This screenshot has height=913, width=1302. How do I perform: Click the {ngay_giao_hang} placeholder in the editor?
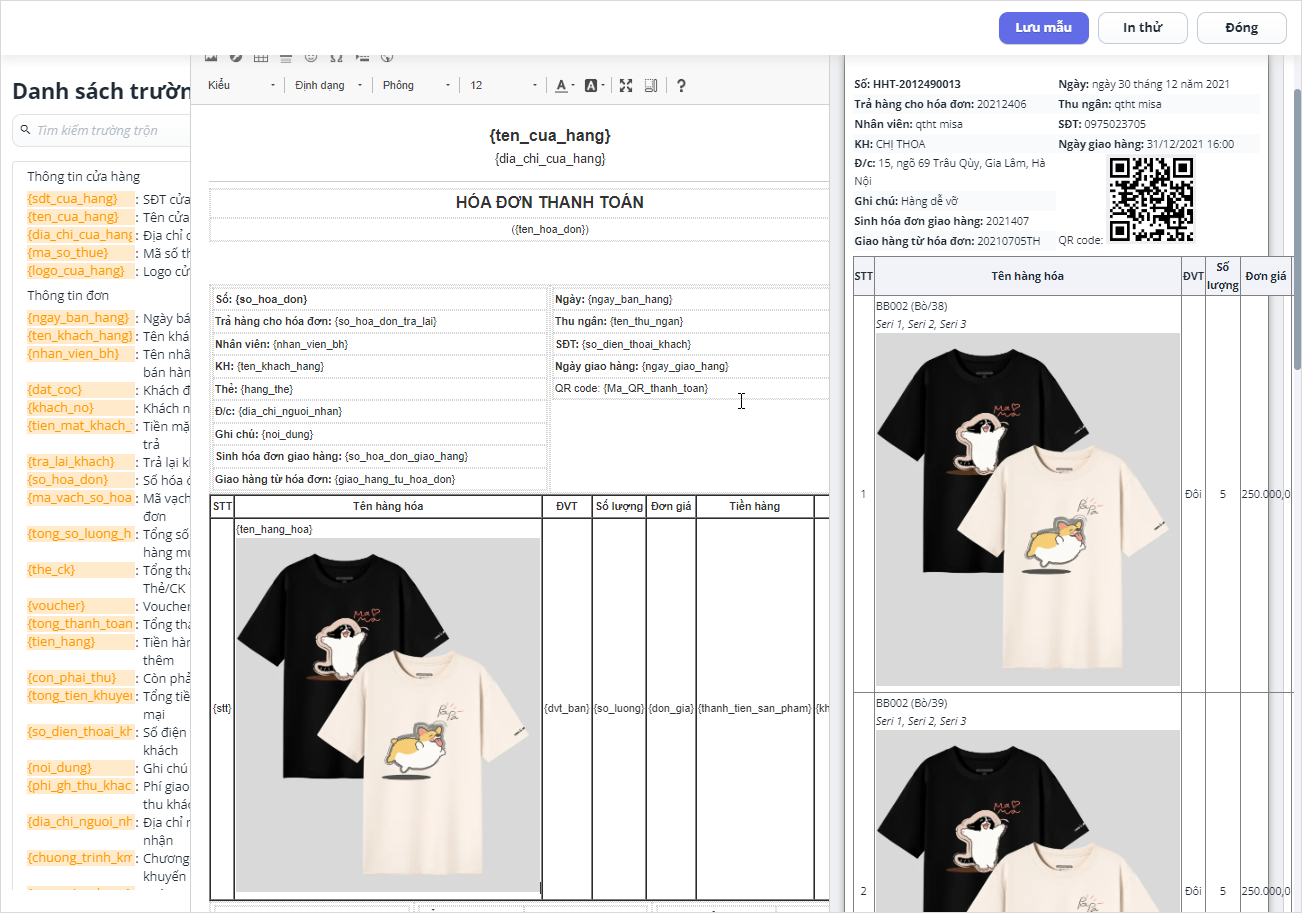685,366
